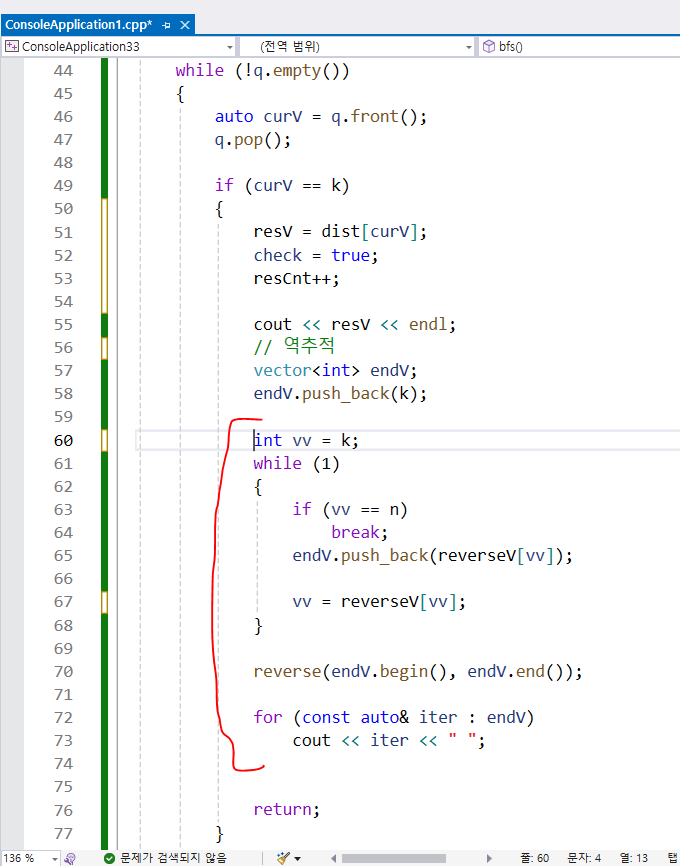
Task: Click the '문자: 4' character indicator
Action: coord(584,858)
